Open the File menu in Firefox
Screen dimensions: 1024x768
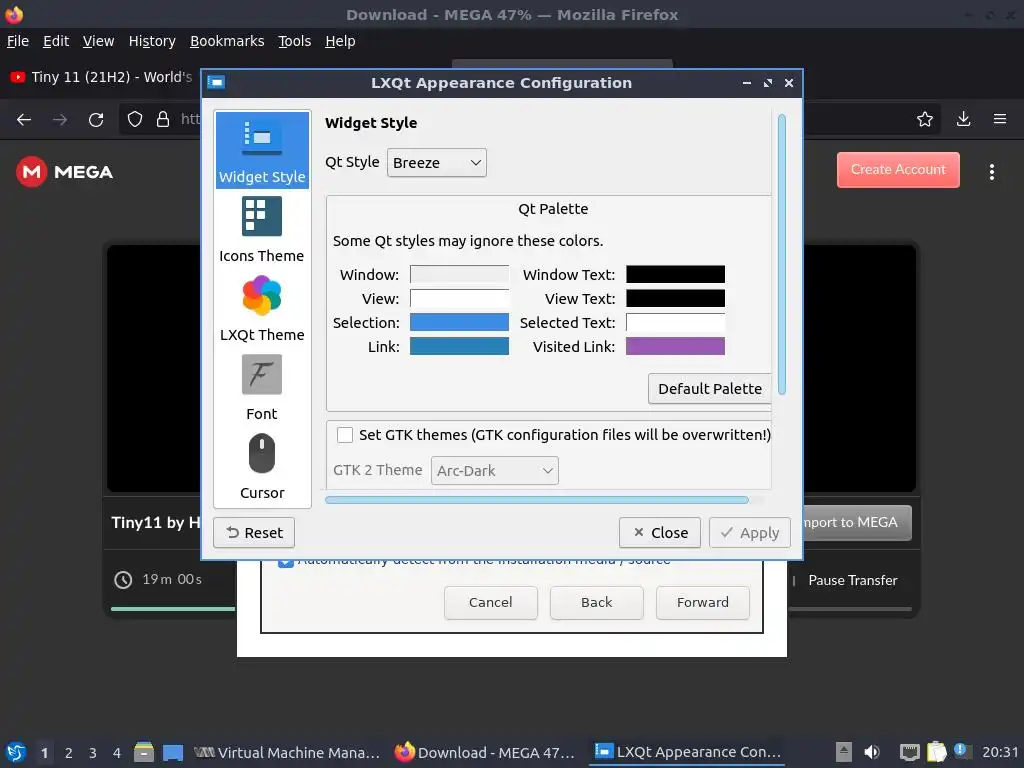point(18,41)
